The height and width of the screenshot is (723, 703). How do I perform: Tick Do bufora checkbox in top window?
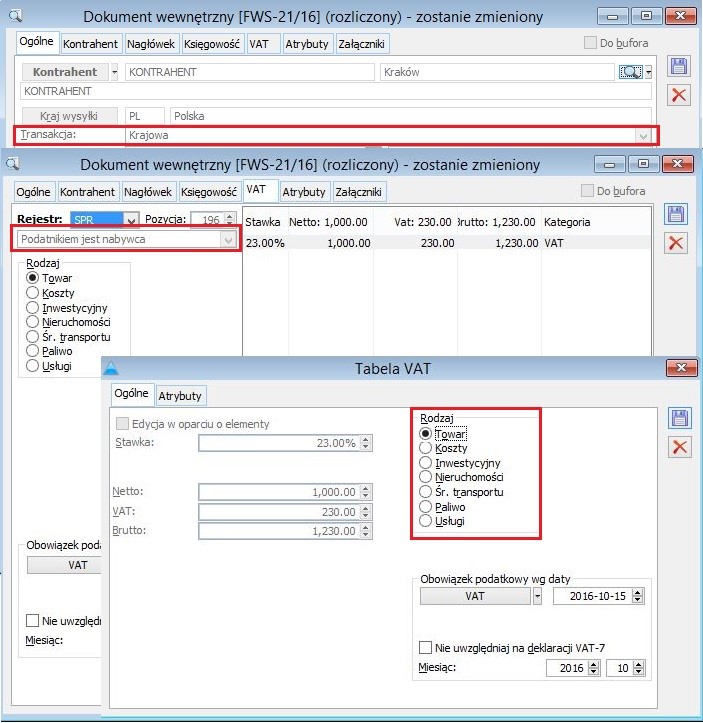coord(590,43)
